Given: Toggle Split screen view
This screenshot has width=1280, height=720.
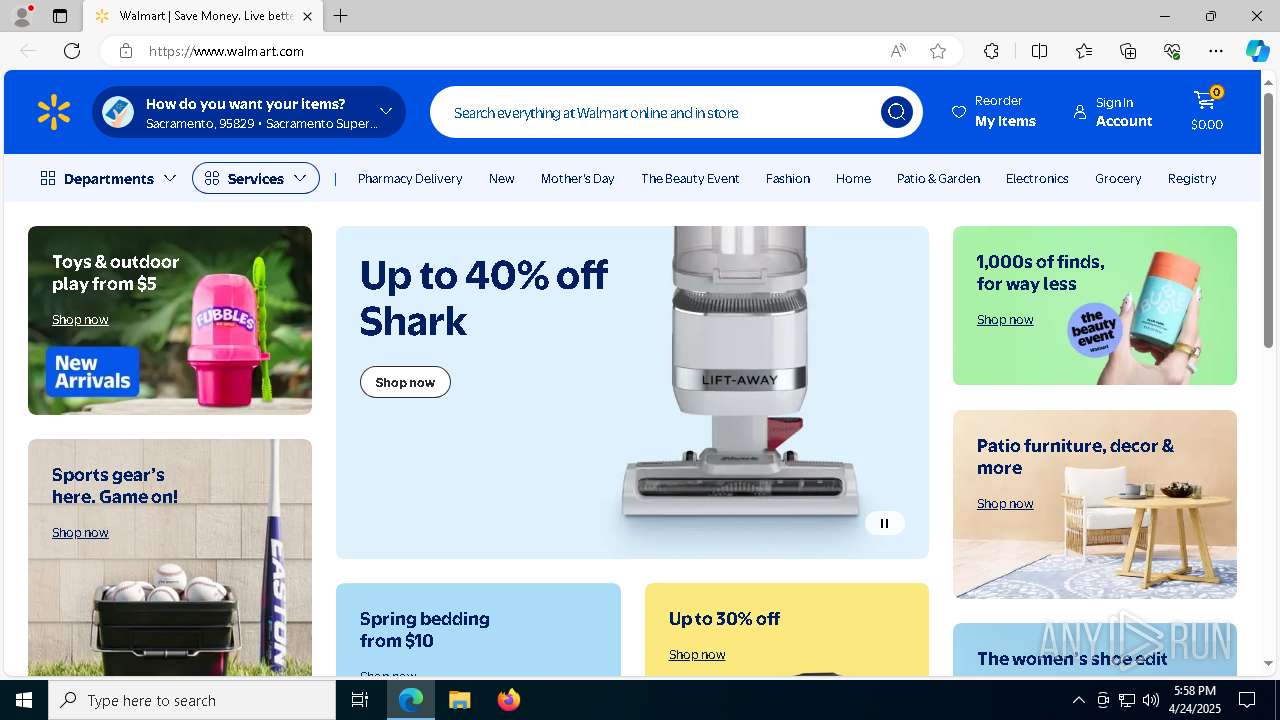Looking at the screenshot, I should coord(1039,51).
